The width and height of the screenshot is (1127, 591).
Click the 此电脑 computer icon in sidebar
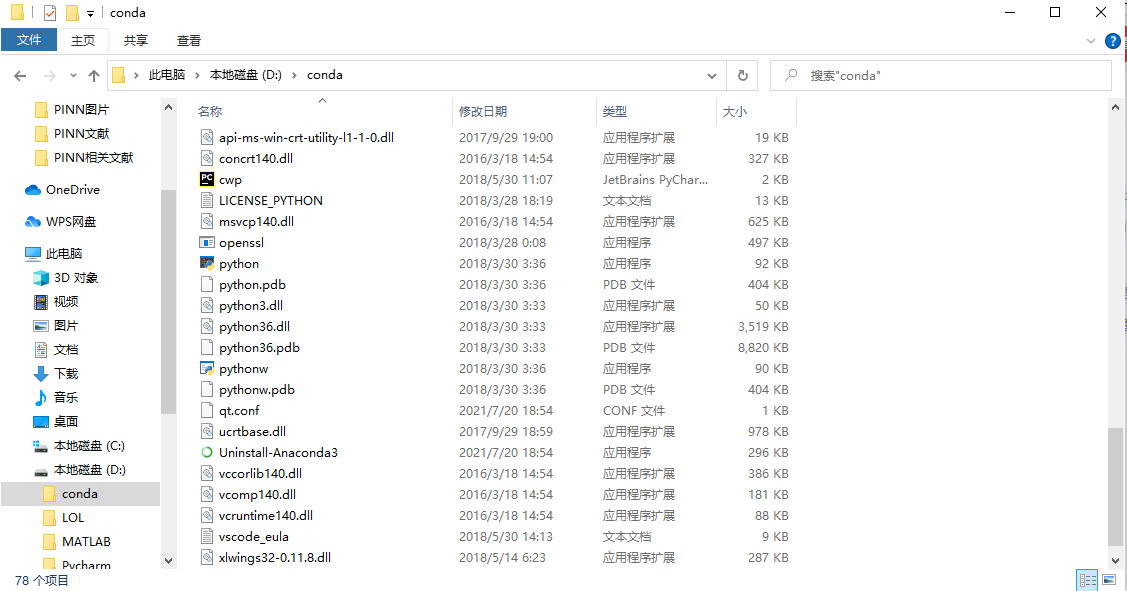[x=33, y=253]
